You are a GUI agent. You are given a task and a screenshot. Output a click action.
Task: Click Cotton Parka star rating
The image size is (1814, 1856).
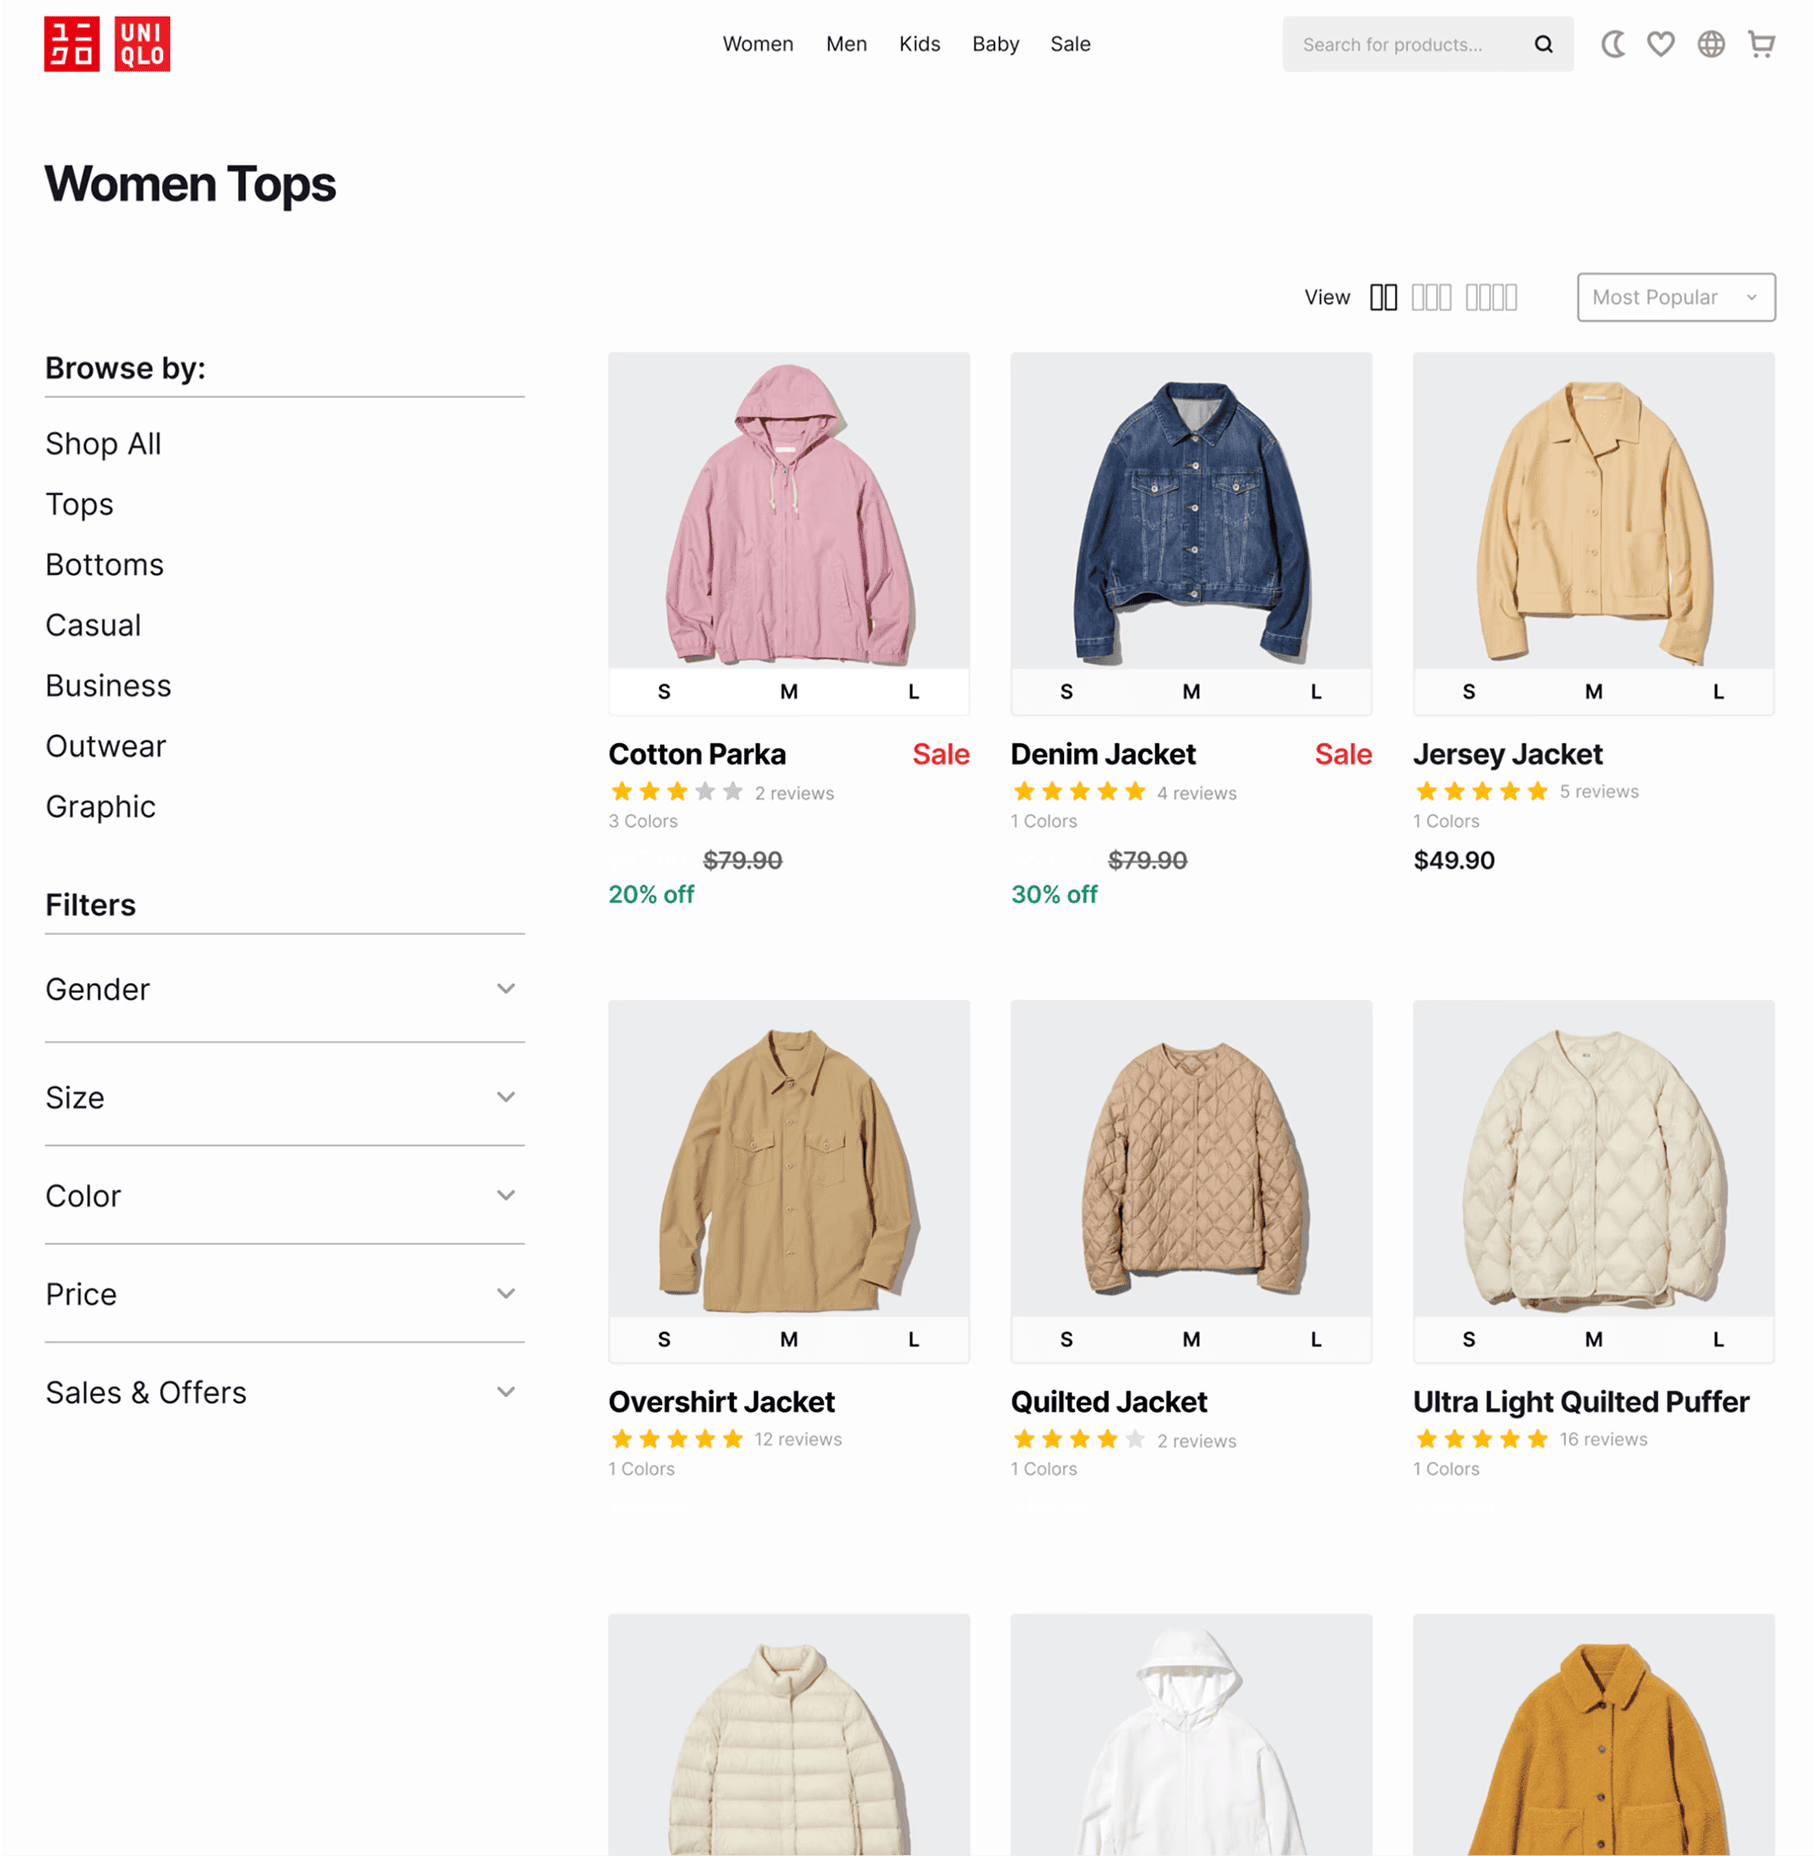tap(676, 792)
